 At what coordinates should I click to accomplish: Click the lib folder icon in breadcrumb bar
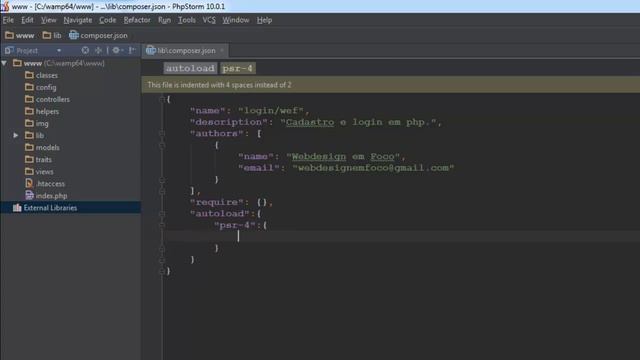(47, 36)
